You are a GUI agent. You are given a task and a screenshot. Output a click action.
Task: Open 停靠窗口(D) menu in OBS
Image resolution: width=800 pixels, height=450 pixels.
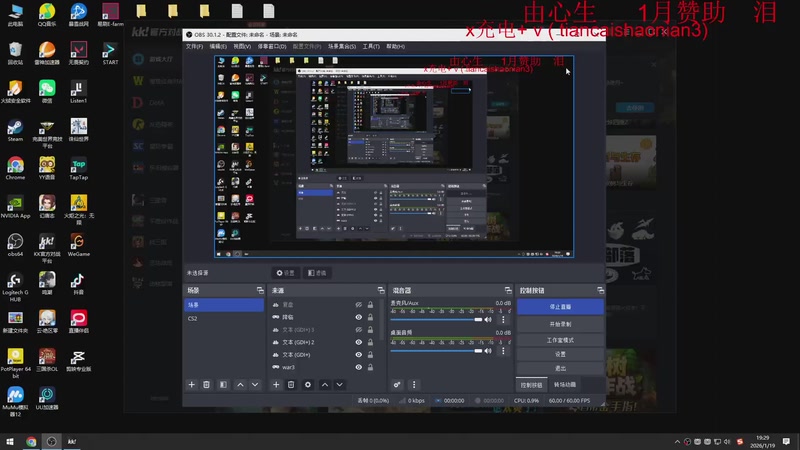pyautogui.click(x=272, y=46)
